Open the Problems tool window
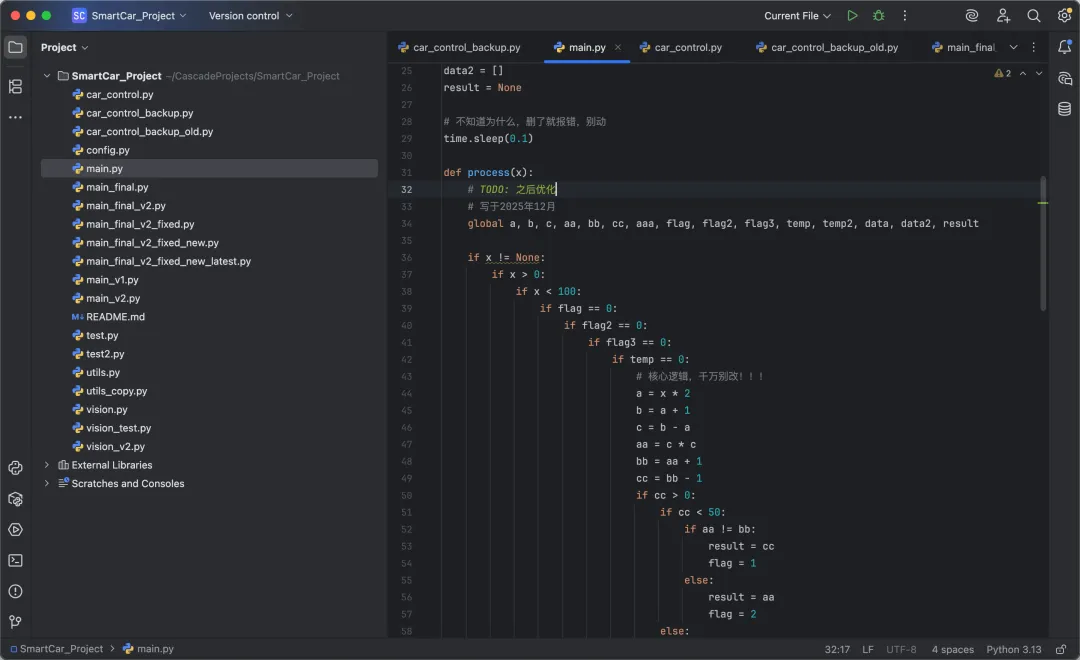The image size is (1080, 660). (15, 591)
